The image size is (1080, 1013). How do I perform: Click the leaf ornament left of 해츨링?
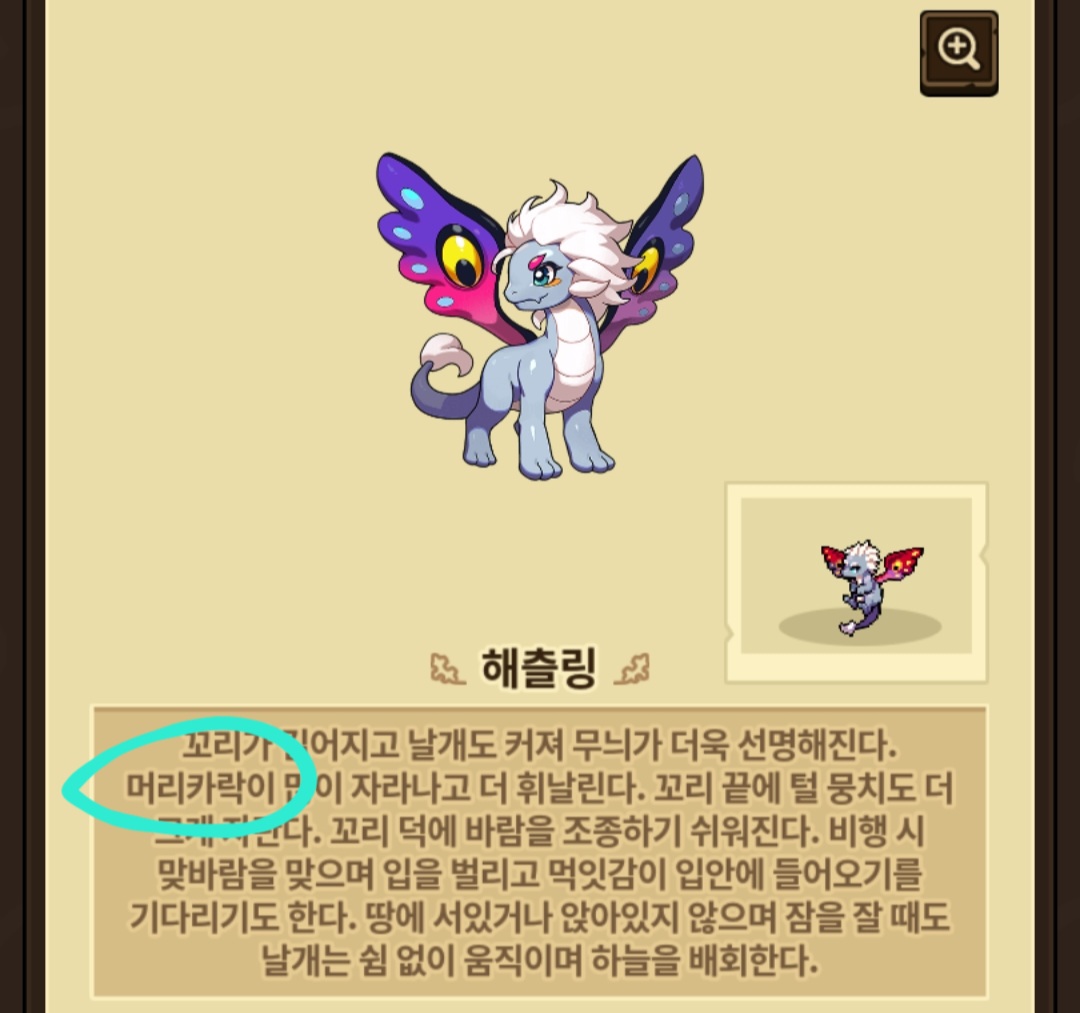click(x=447, y=669)
